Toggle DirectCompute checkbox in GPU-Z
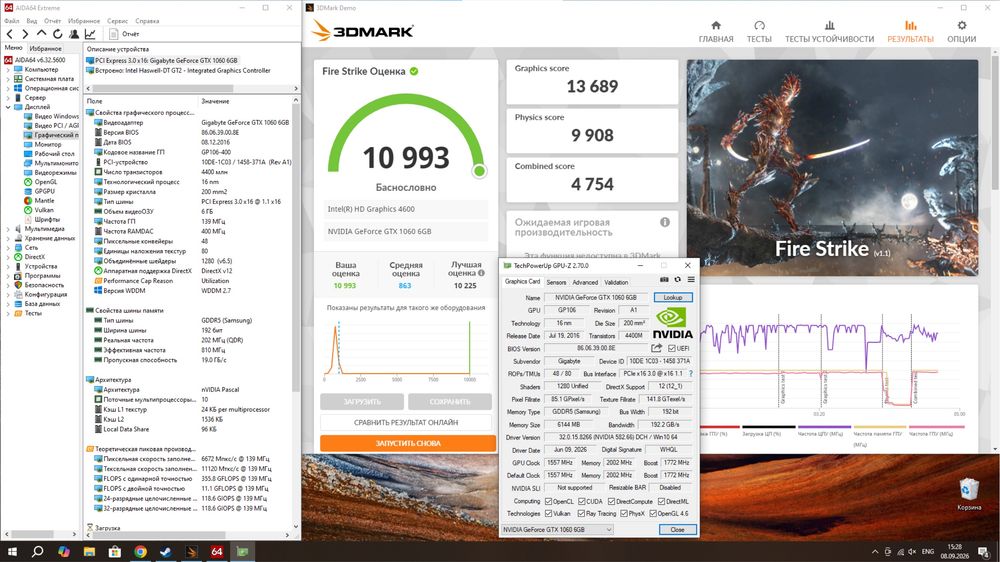This screenshot has width=1000, height=562. [611, 501]
